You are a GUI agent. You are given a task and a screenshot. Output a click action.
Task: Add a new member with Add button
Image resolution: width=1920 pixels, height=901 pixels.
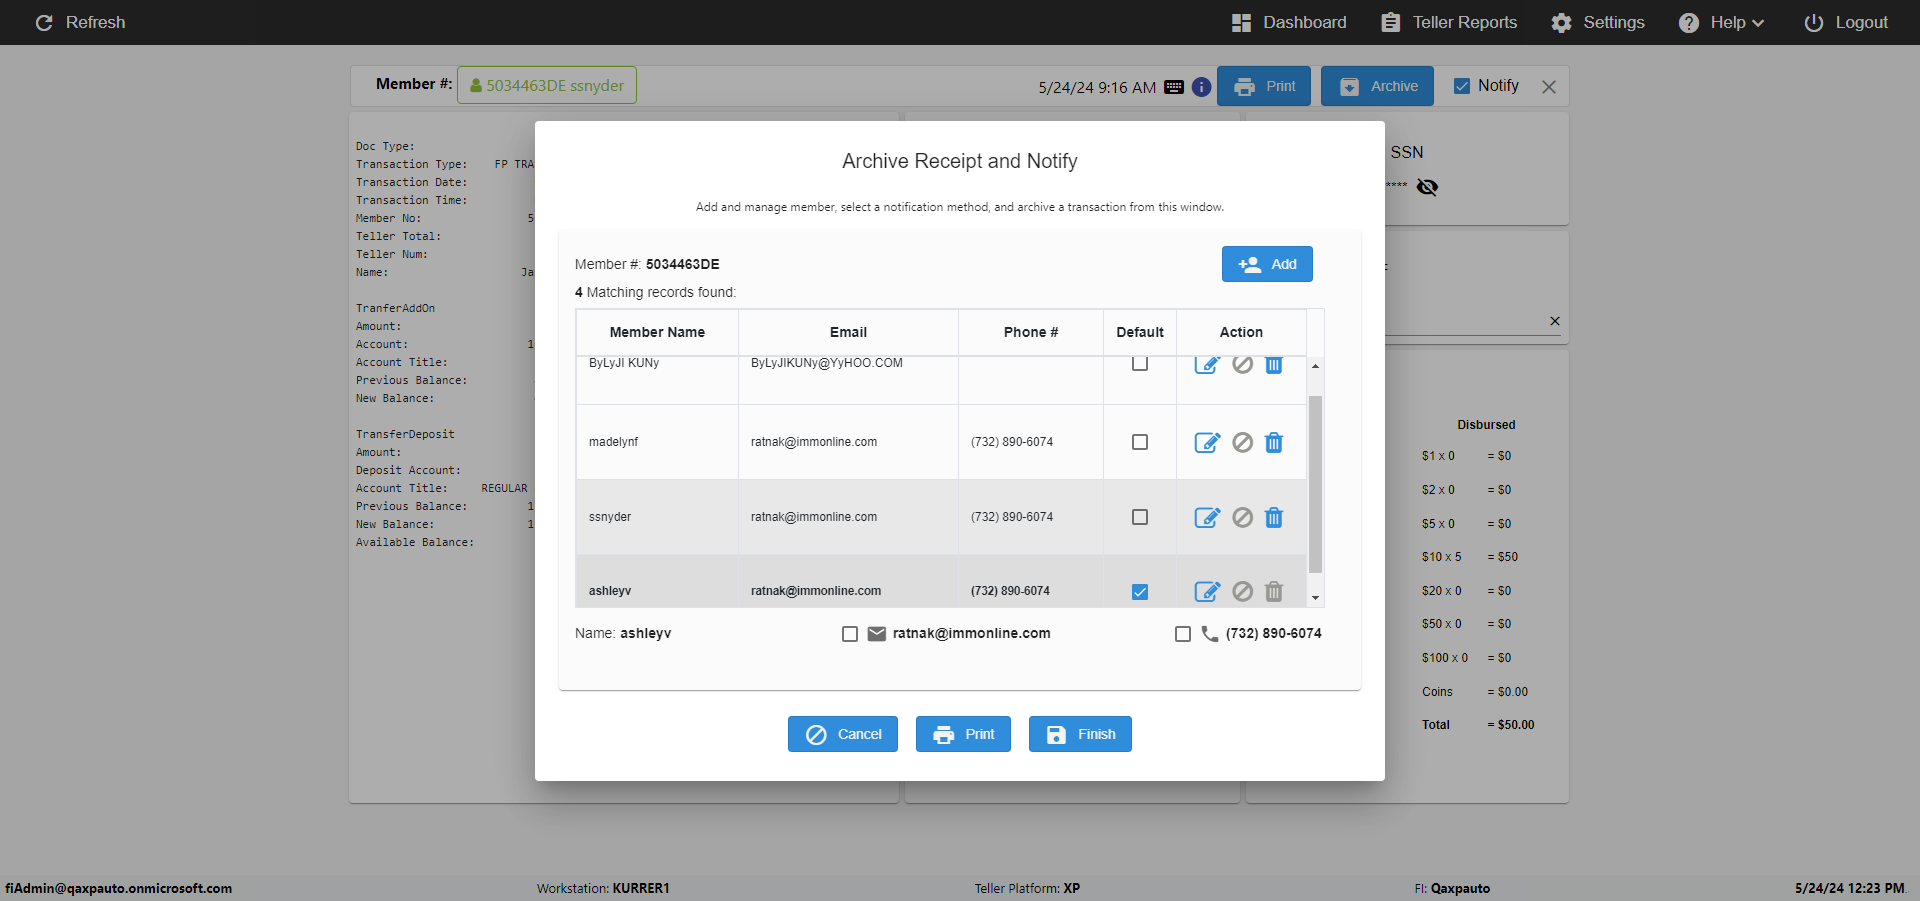1267,264
